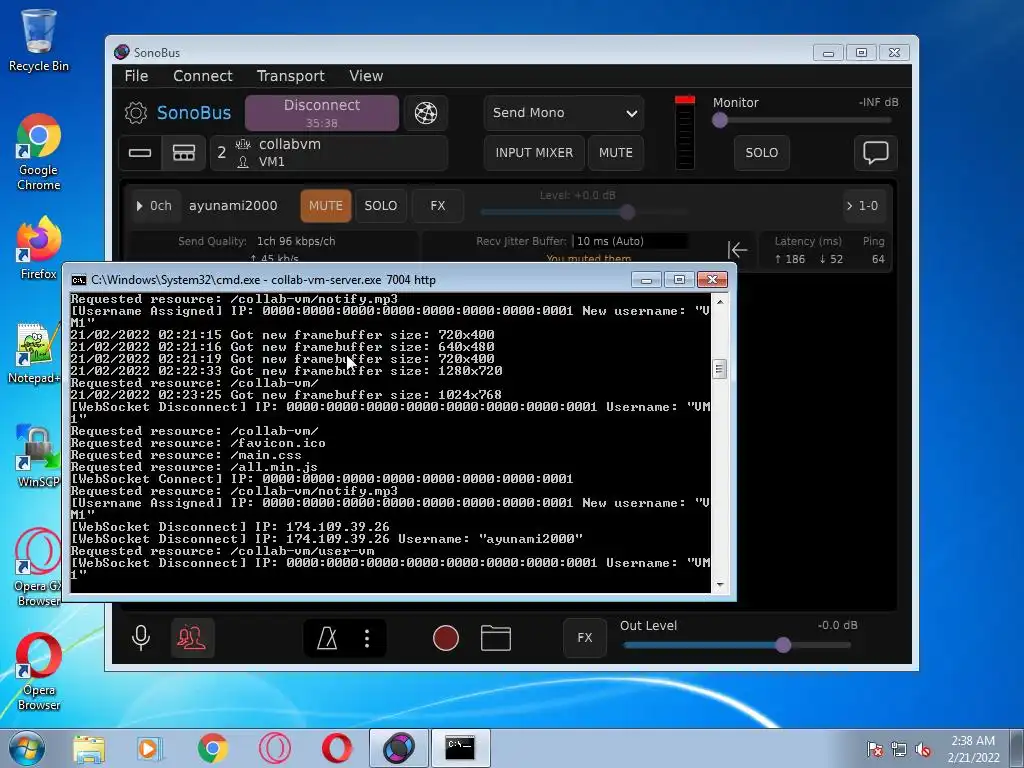Click the network tray icon
Screen dimensions: 1024x768
point(899,749)
